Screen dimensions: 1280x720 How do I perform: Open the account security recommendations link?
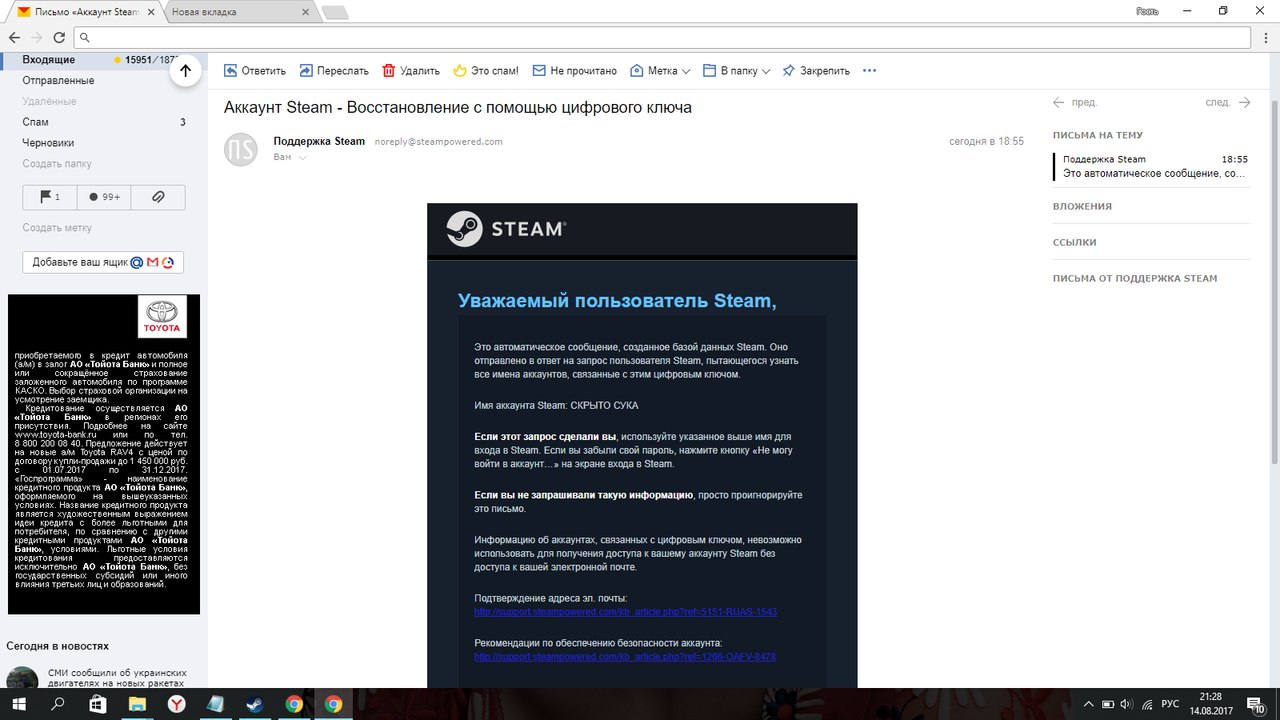625,656
